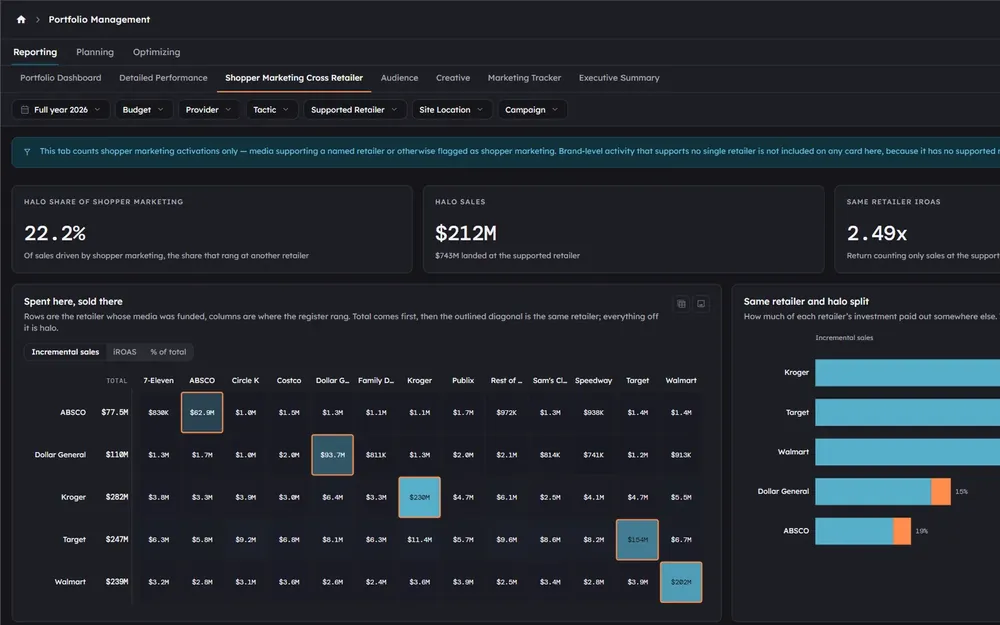Open Detailed Performance sub-tab

coord(163,78)
